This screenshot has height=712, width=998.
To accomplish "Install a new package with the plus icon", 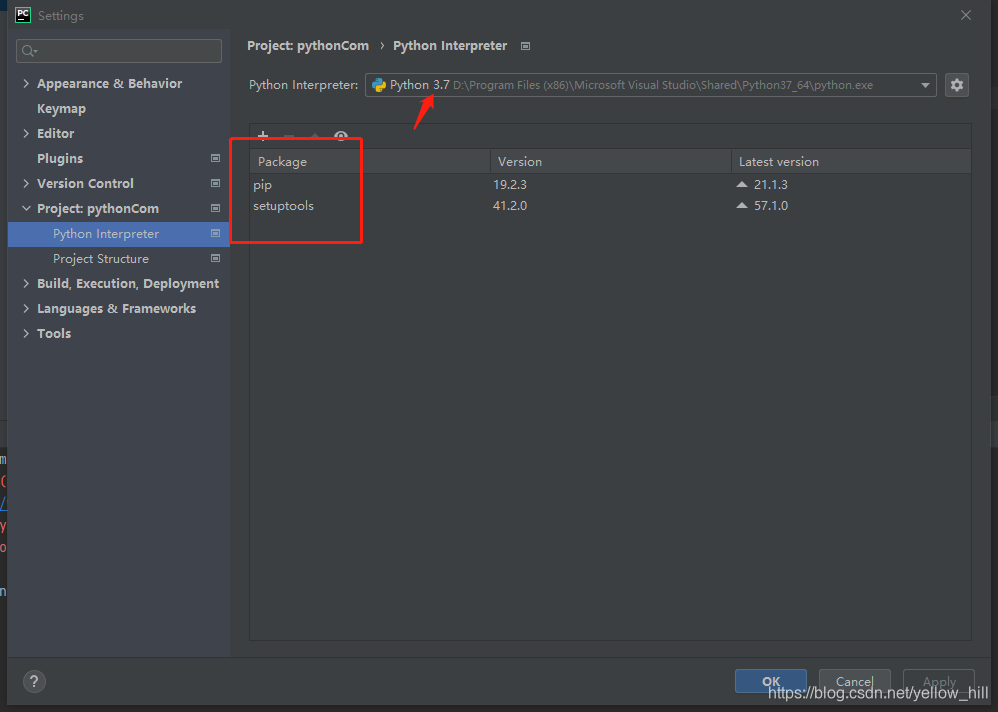I will click(263, 136).
